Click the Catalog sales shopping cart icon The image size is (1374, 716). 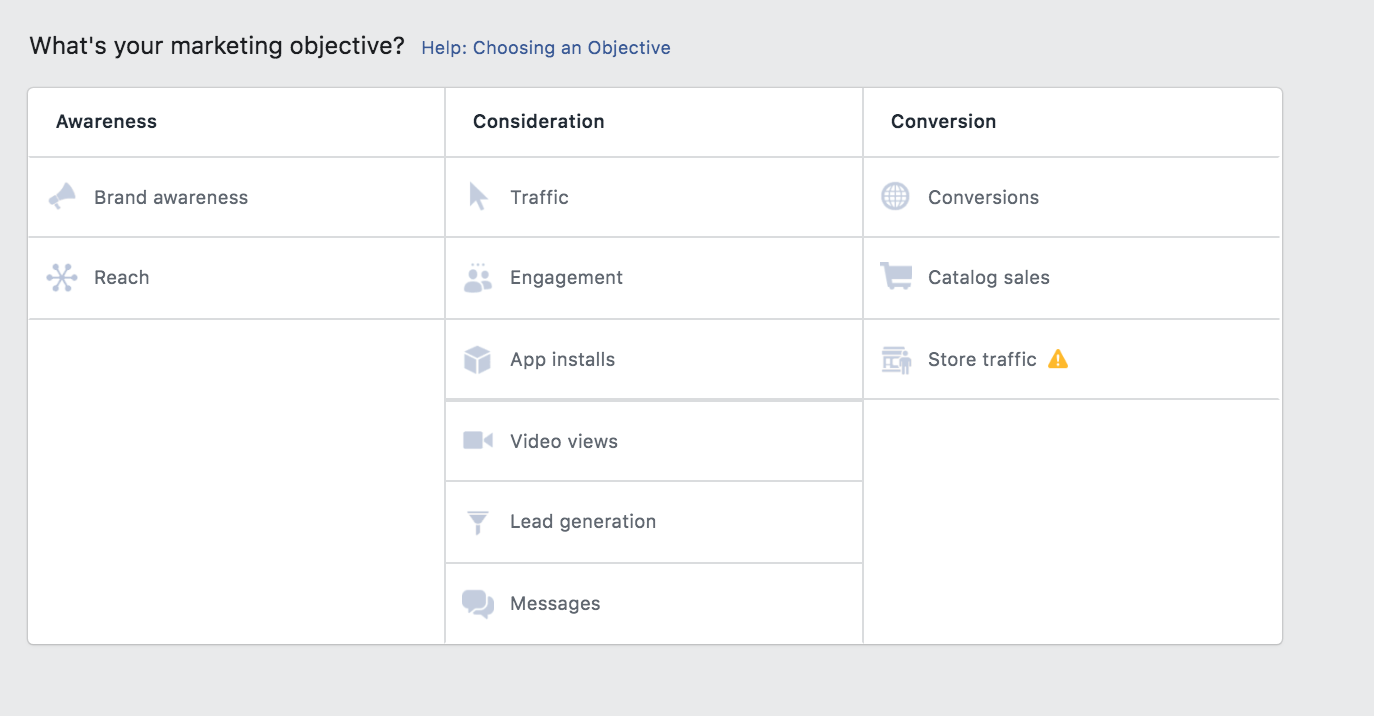[x=895, y=277]
